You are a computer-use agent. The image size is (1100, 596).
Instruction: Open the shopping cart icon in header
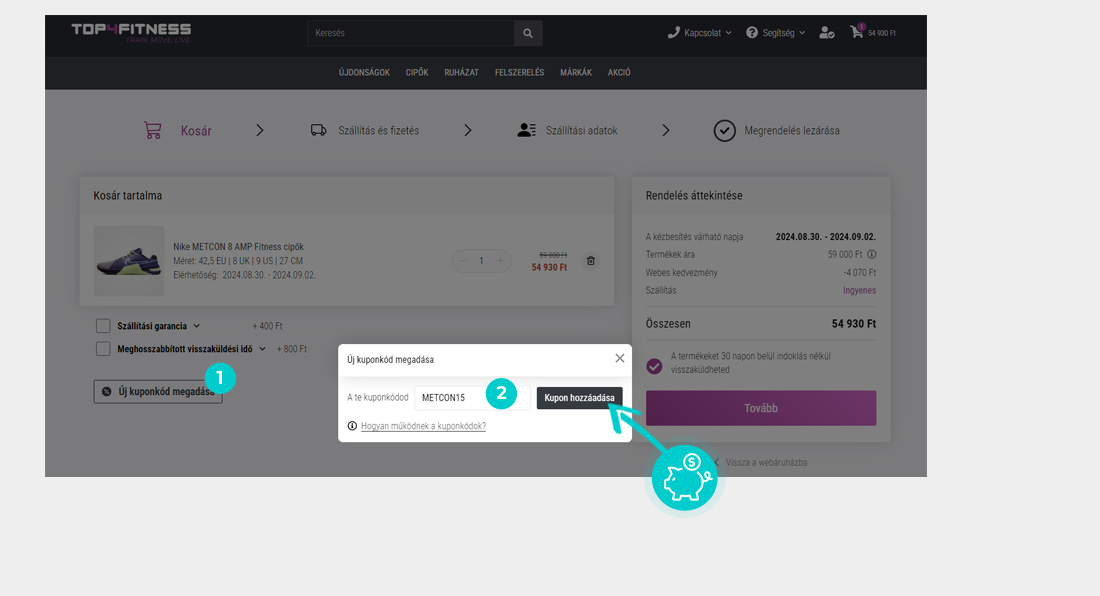tap(857, 32)
